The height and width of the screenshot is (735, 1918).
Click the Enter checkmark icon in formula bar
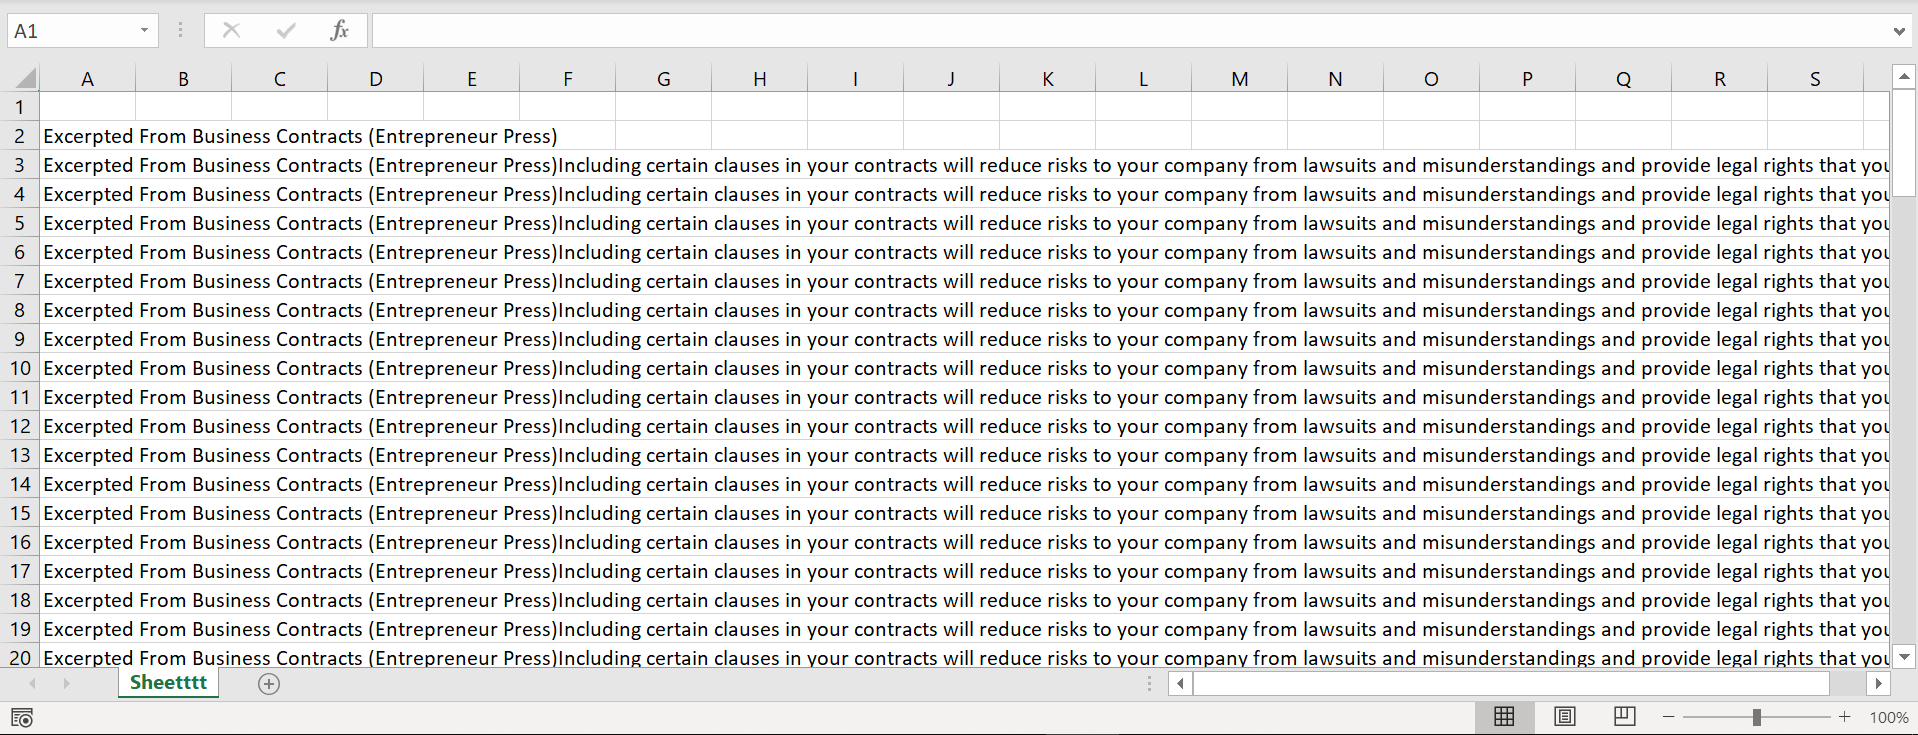pos(286,30)
